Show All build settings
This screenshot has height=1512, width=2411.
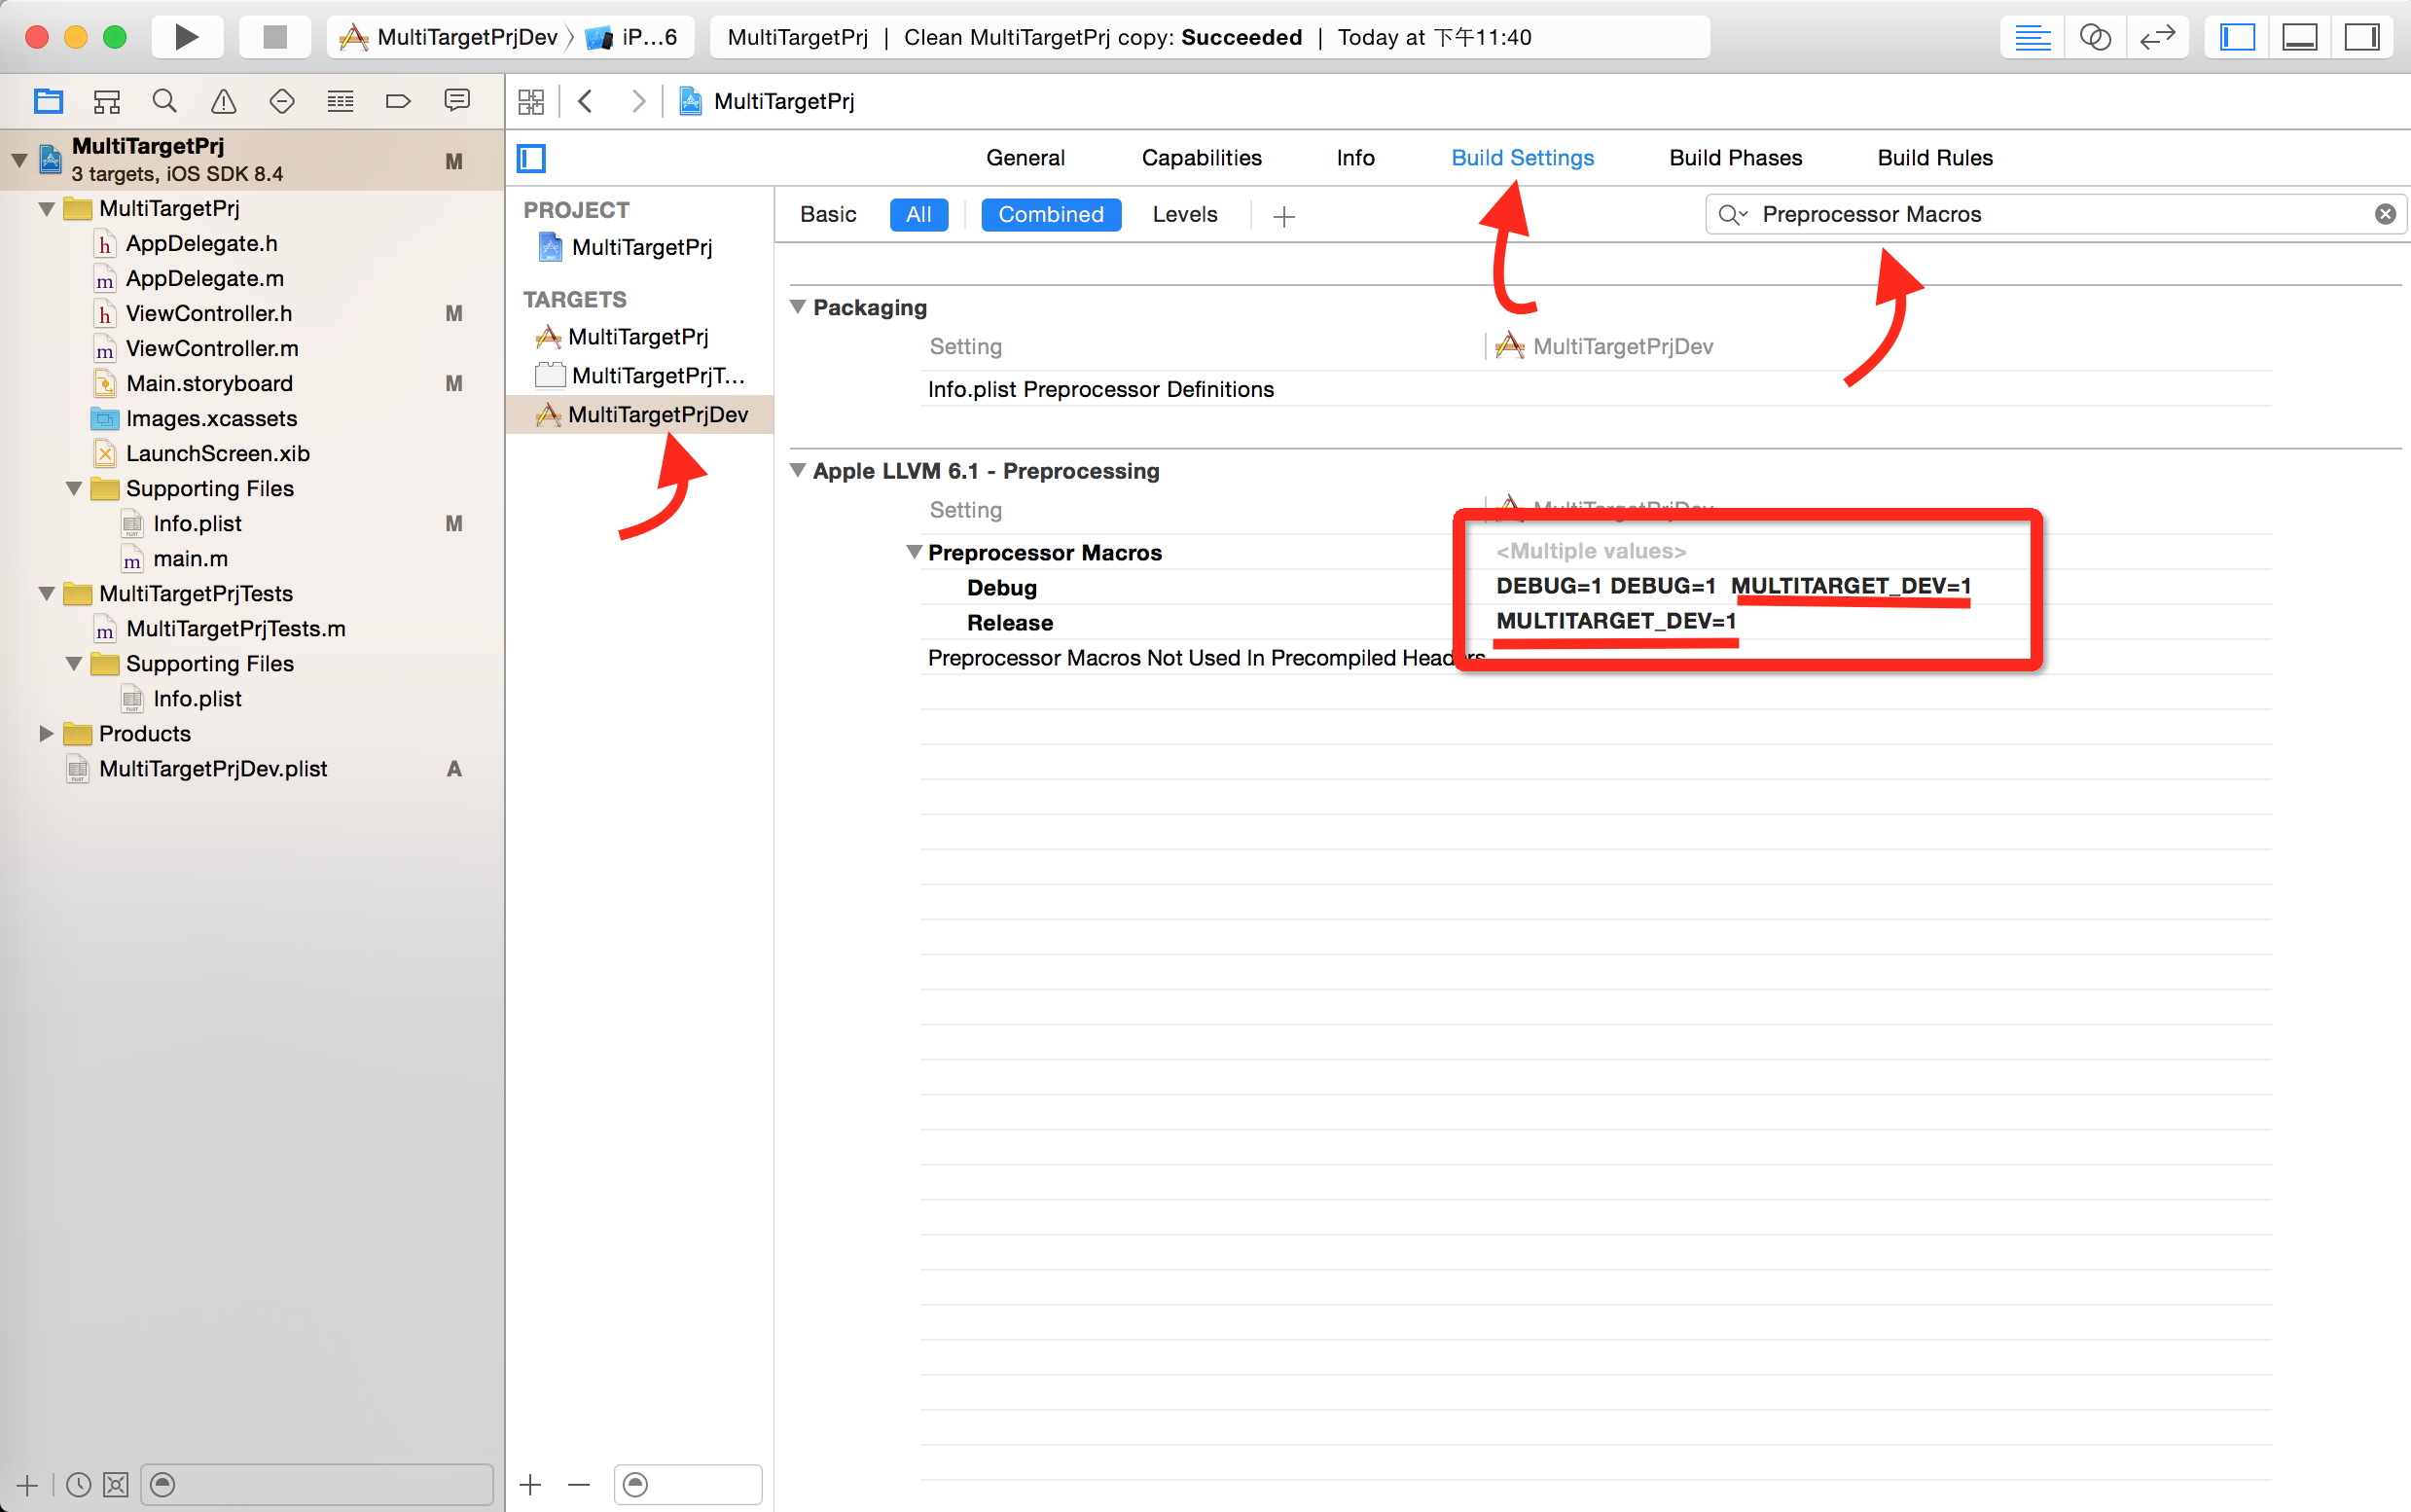point(918,214)
